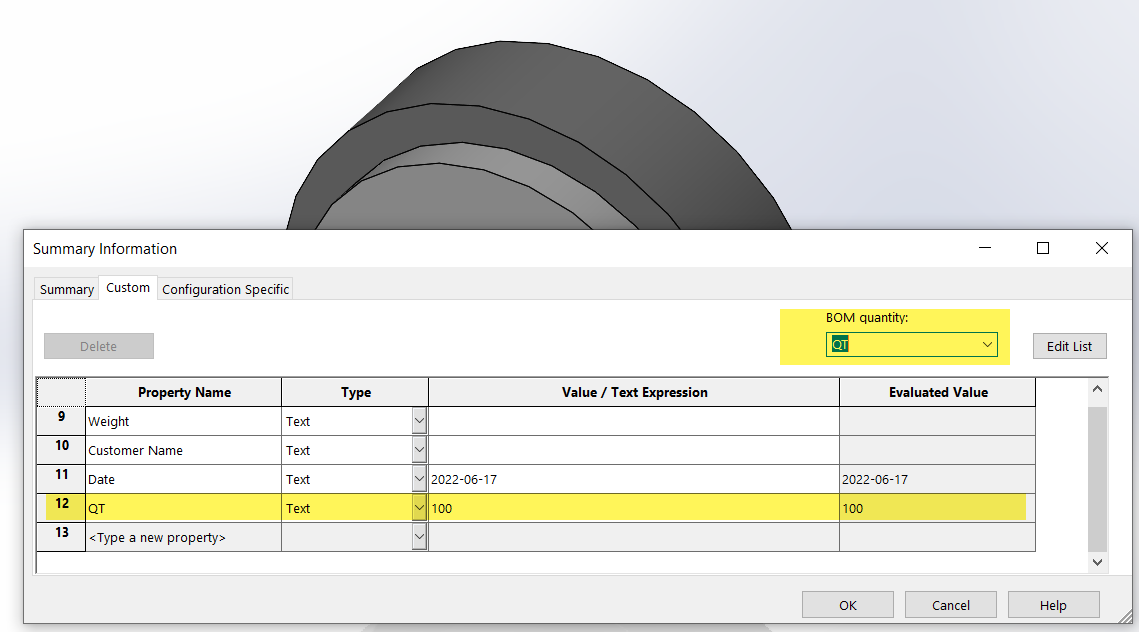Image resolution: width=1139 pixels, height=632 pixels.
Task: Open the BOM quantity dropdown
Action: point(989,344)
